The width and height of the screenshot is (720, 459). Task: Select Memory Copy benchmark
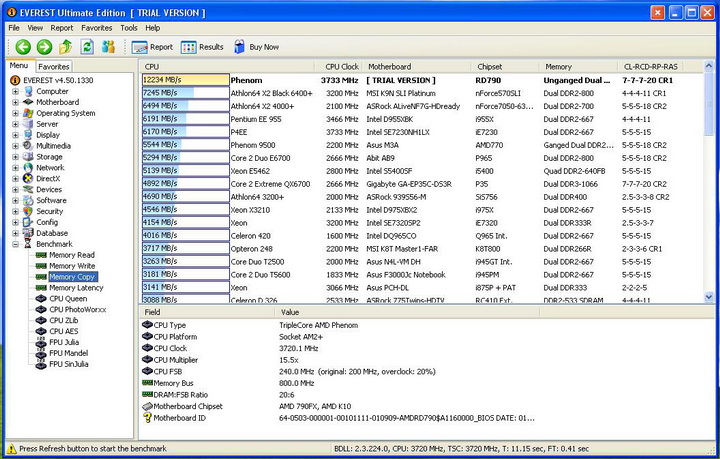click(73, 277)
